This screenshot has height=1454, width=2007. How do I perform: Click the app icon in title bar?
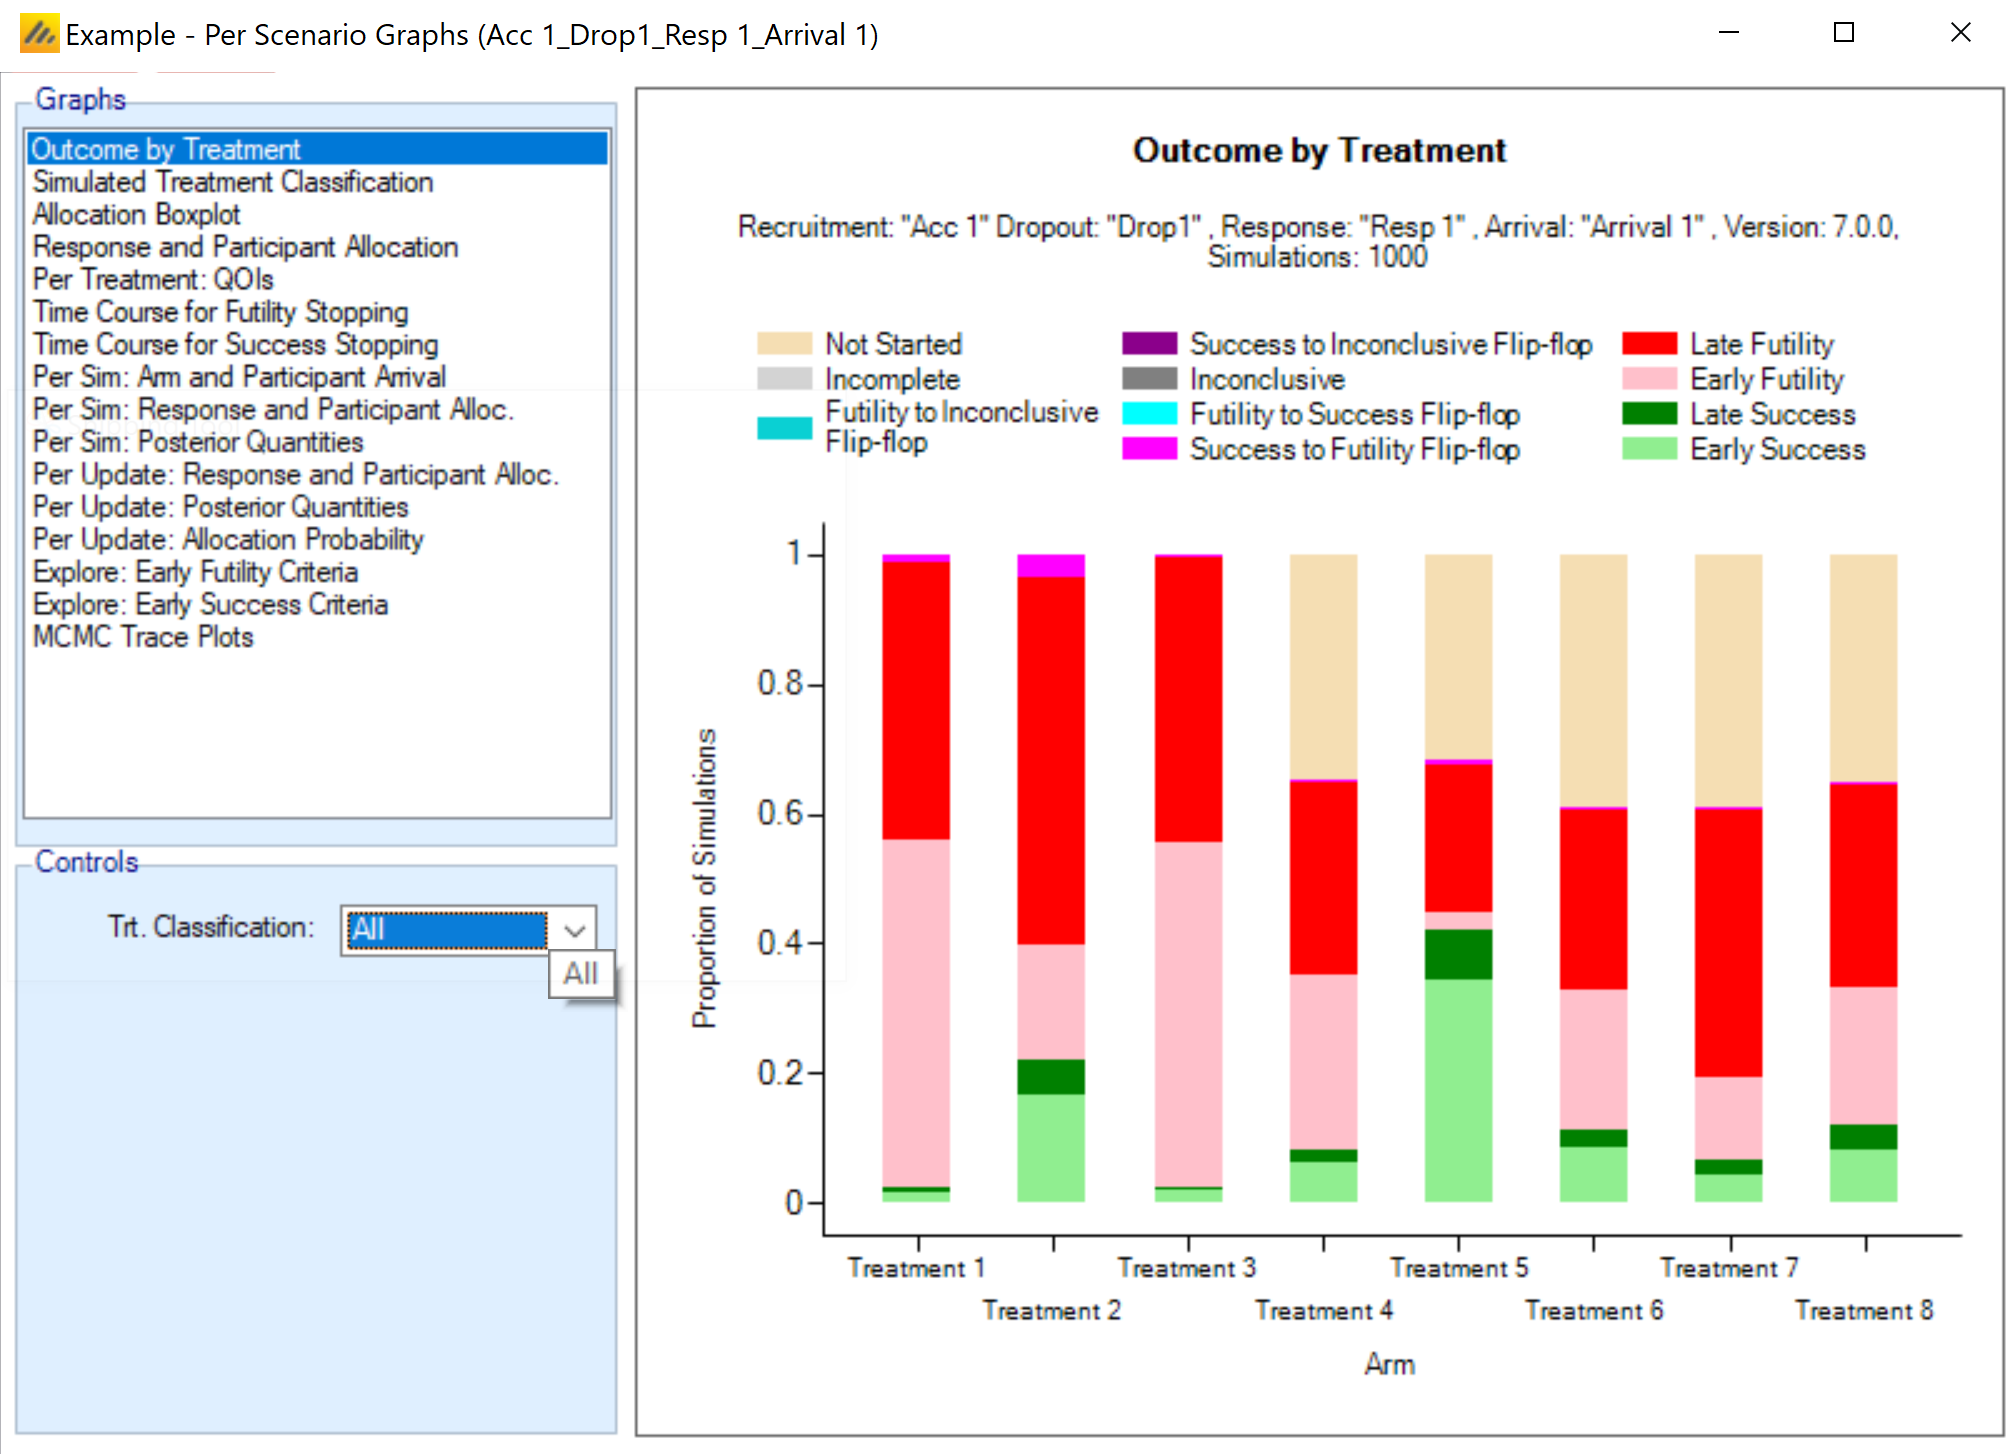[x=38, y=35]
